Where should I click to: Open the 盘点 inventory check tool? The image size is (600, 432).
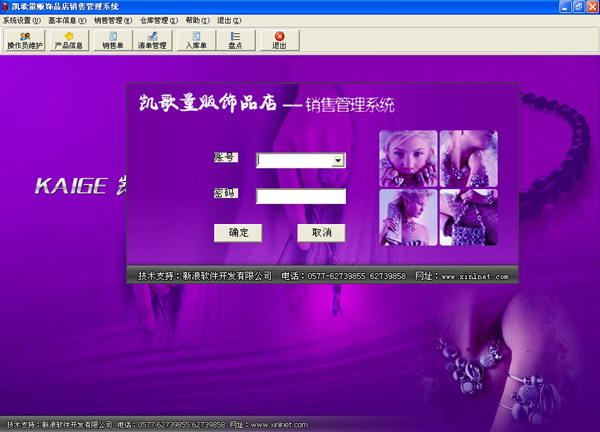[235, 41]
